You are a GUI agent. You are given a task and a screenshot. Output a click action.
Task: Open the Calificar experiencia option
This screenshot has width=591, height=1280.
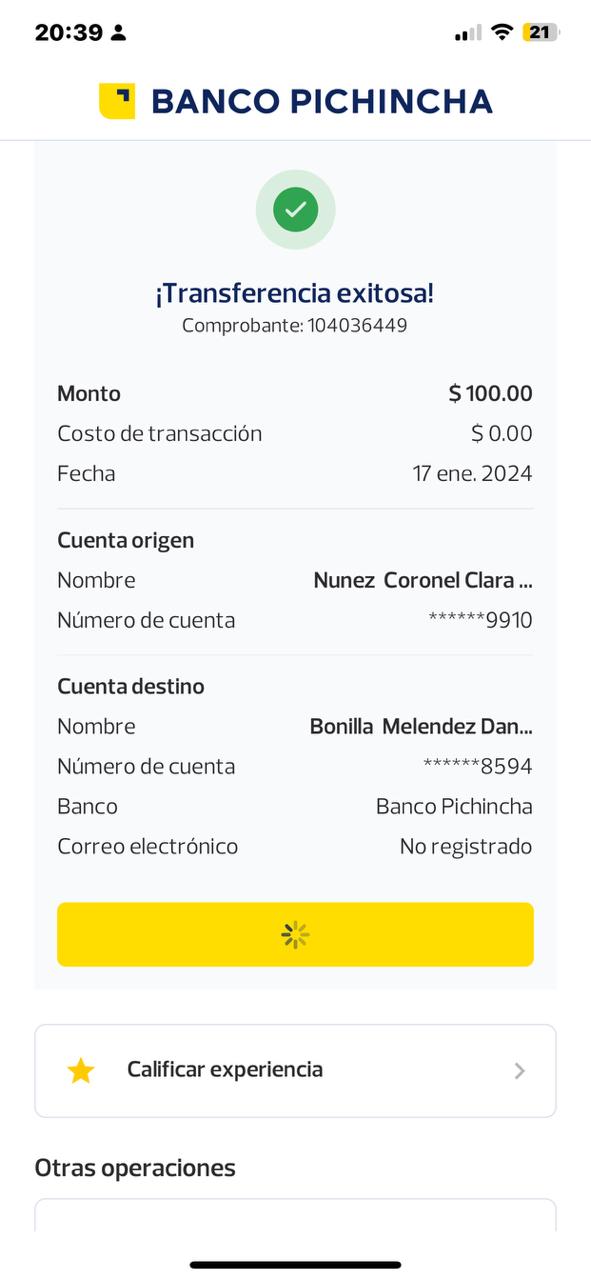295,1071
